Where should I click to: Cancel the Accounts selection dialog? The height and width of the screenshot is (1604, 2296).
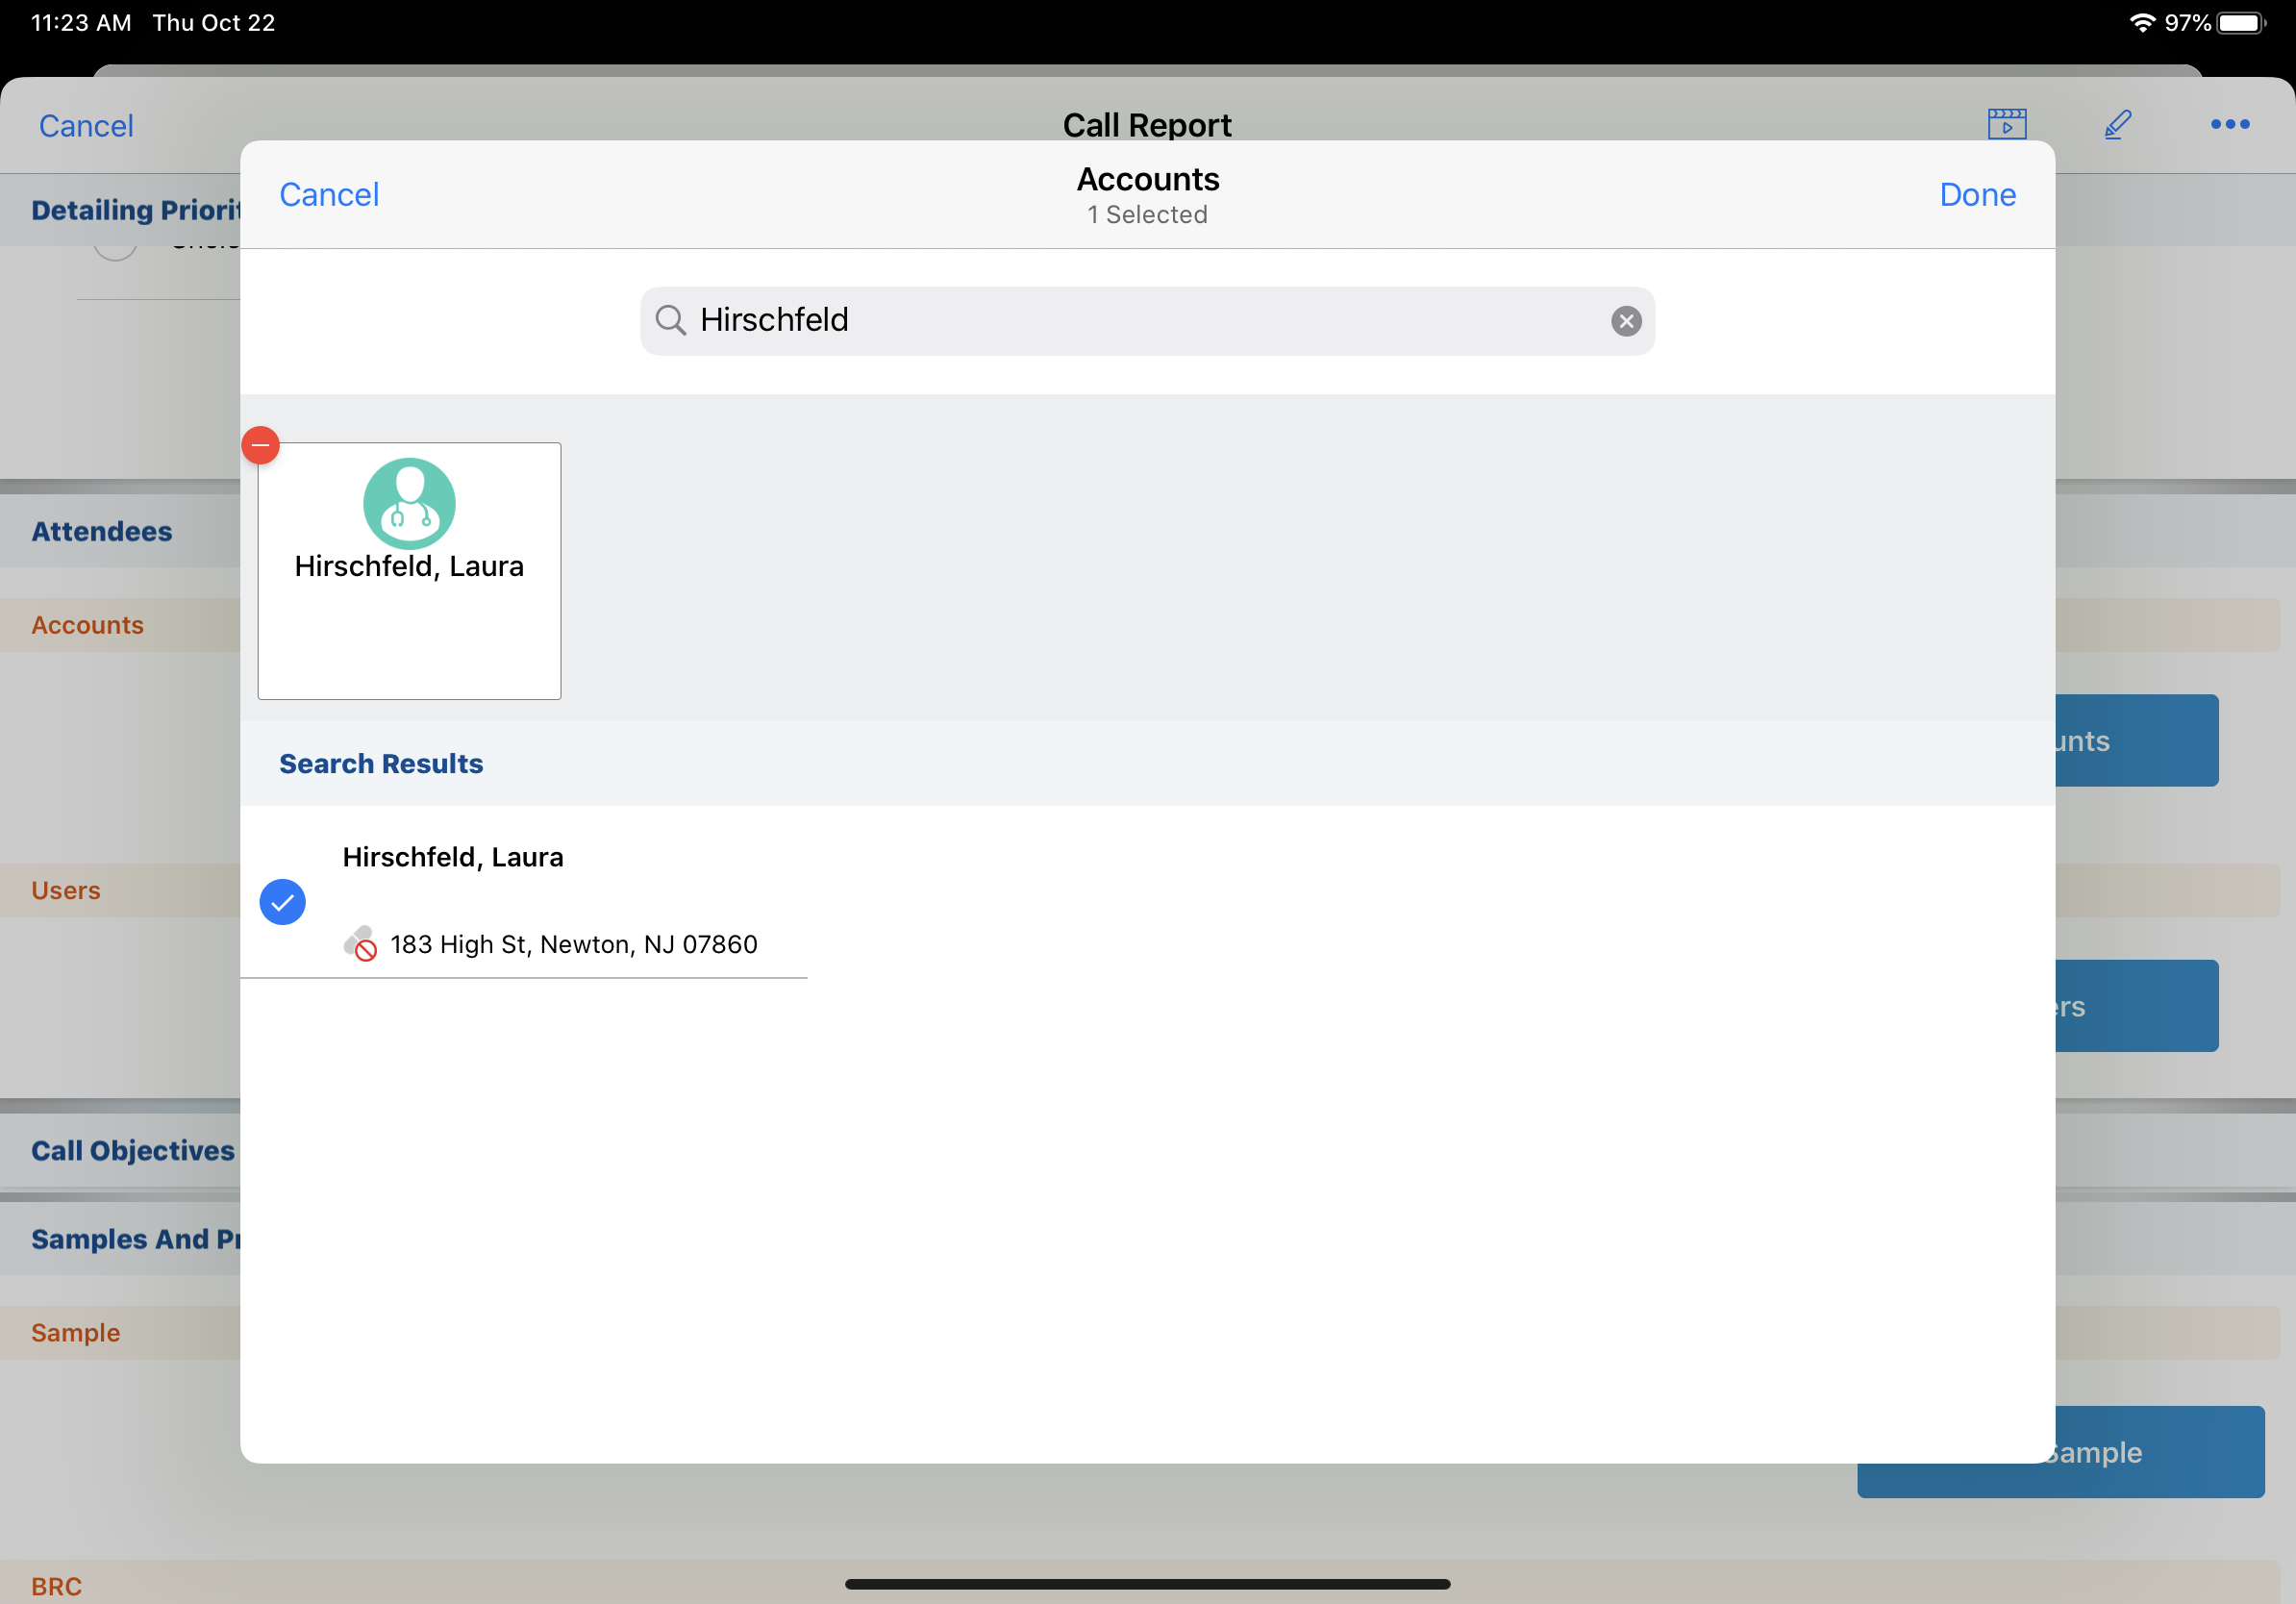329,194
